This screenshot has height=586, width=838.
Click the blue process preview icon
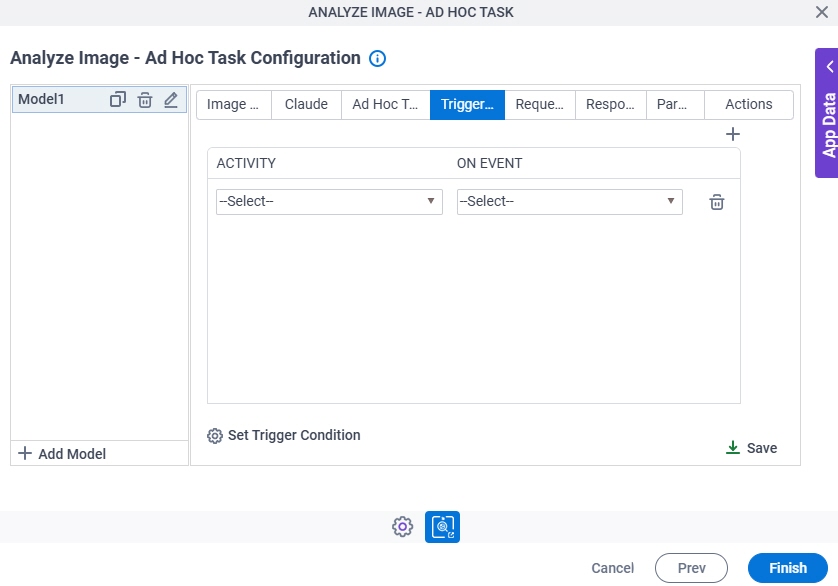tap(442, 527)
